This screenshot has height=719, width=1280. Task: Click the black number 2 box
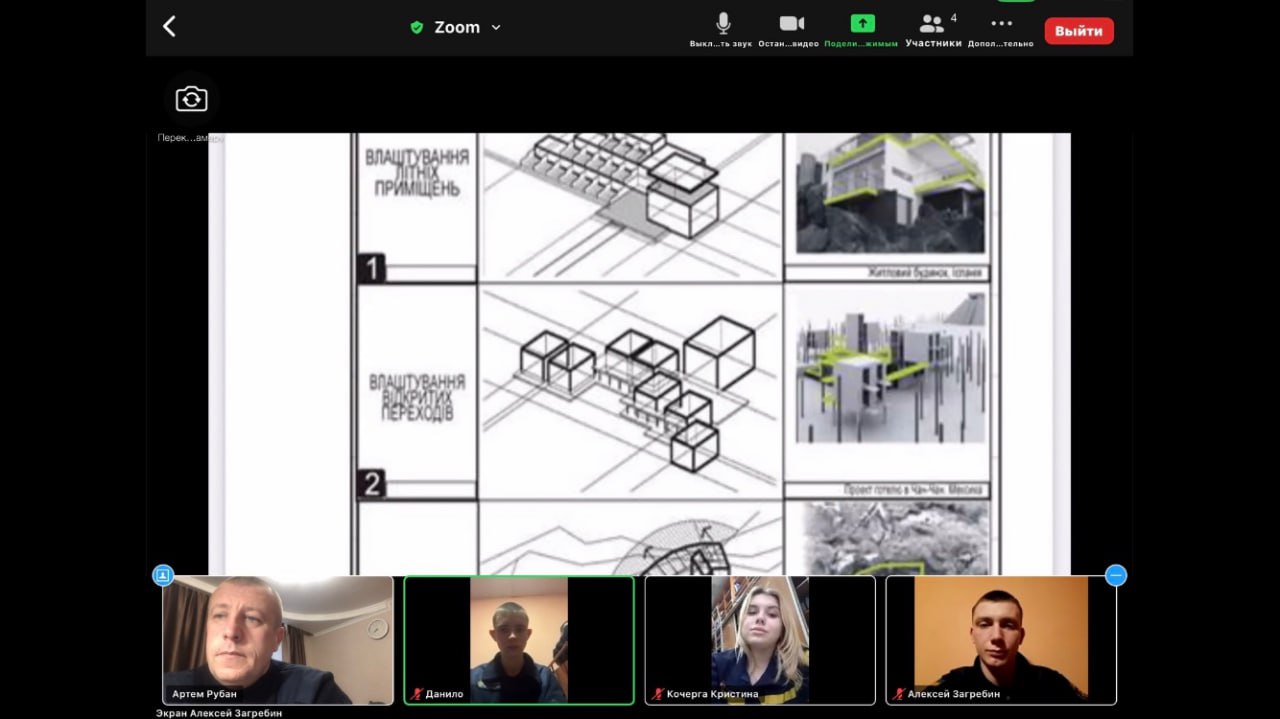point(372,485)
